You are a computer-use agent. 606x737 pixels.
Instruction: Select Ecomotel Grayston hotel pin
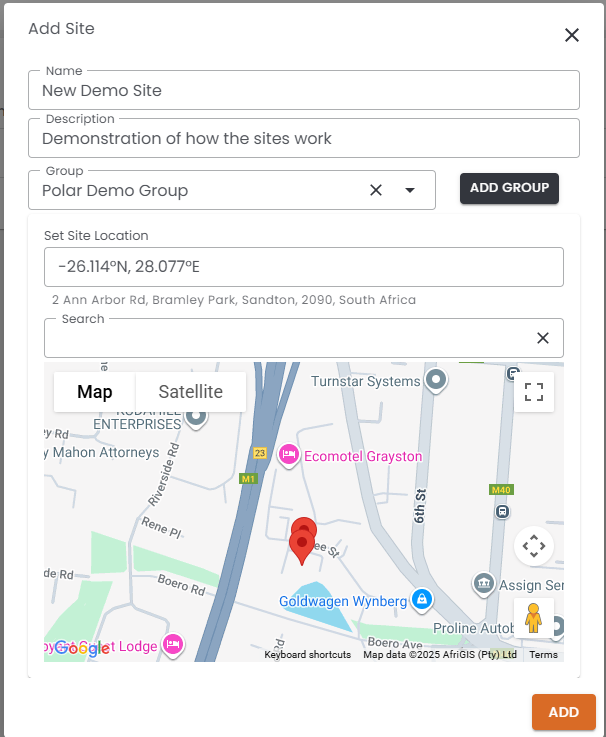coord(289,455)
